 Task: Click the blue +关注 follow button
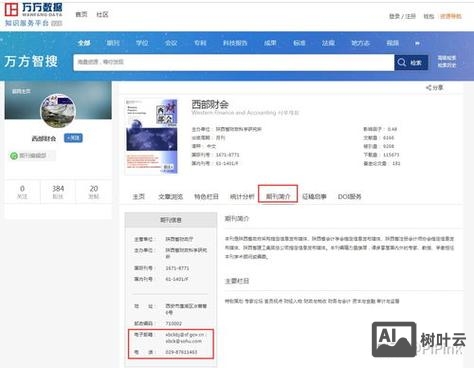[73, 138]
